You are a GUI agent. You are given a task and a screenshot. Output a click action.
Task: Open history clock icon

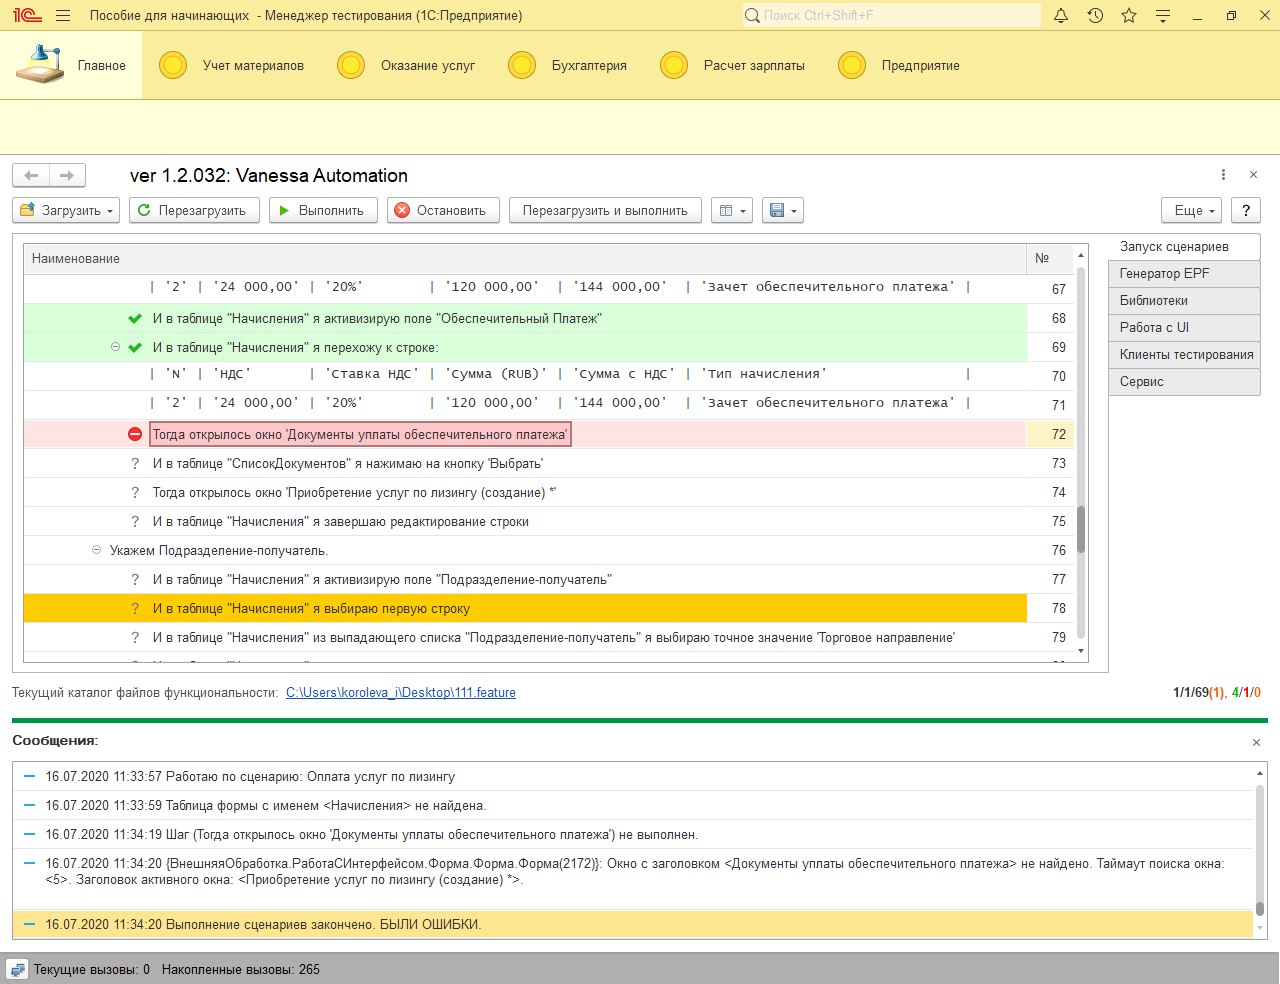1095,16
